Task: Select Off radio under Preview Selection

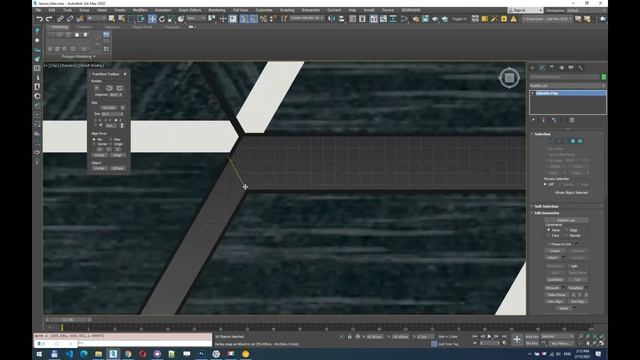Action: pyautogui.click(x=545, y=184)
